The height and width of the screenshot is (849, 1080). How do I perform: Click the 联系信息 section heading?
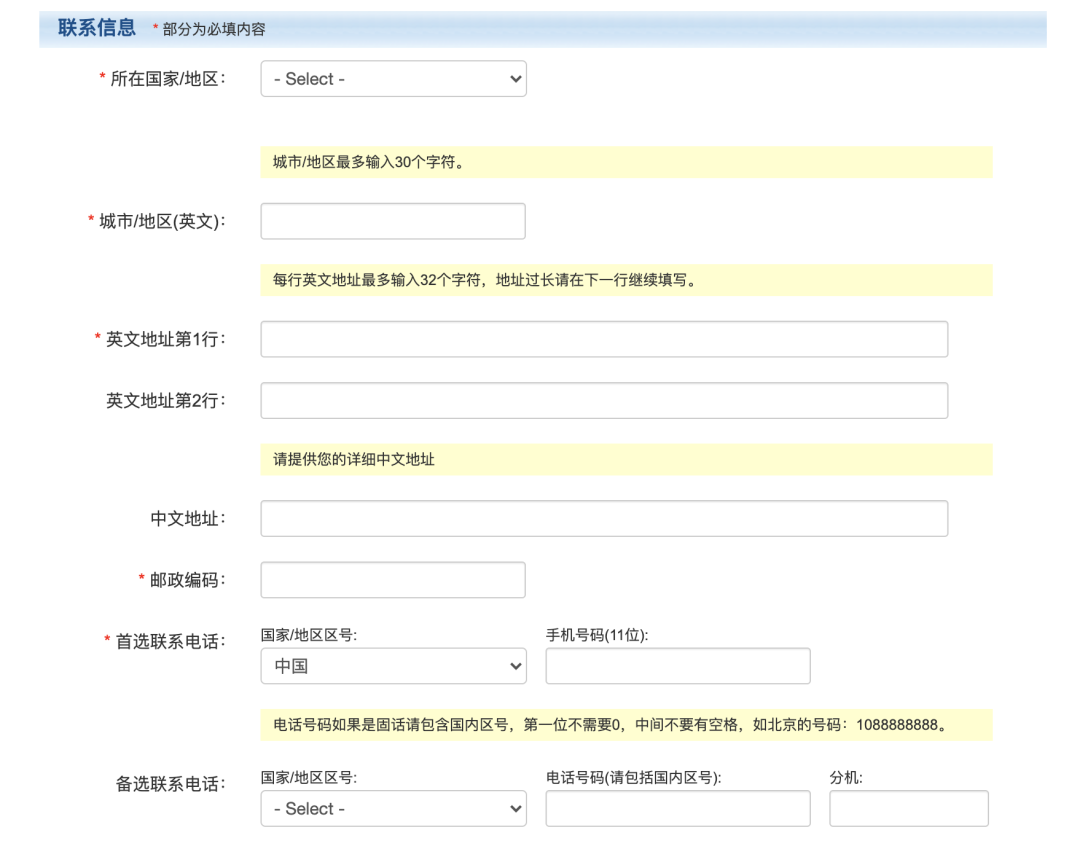[97, 28]
